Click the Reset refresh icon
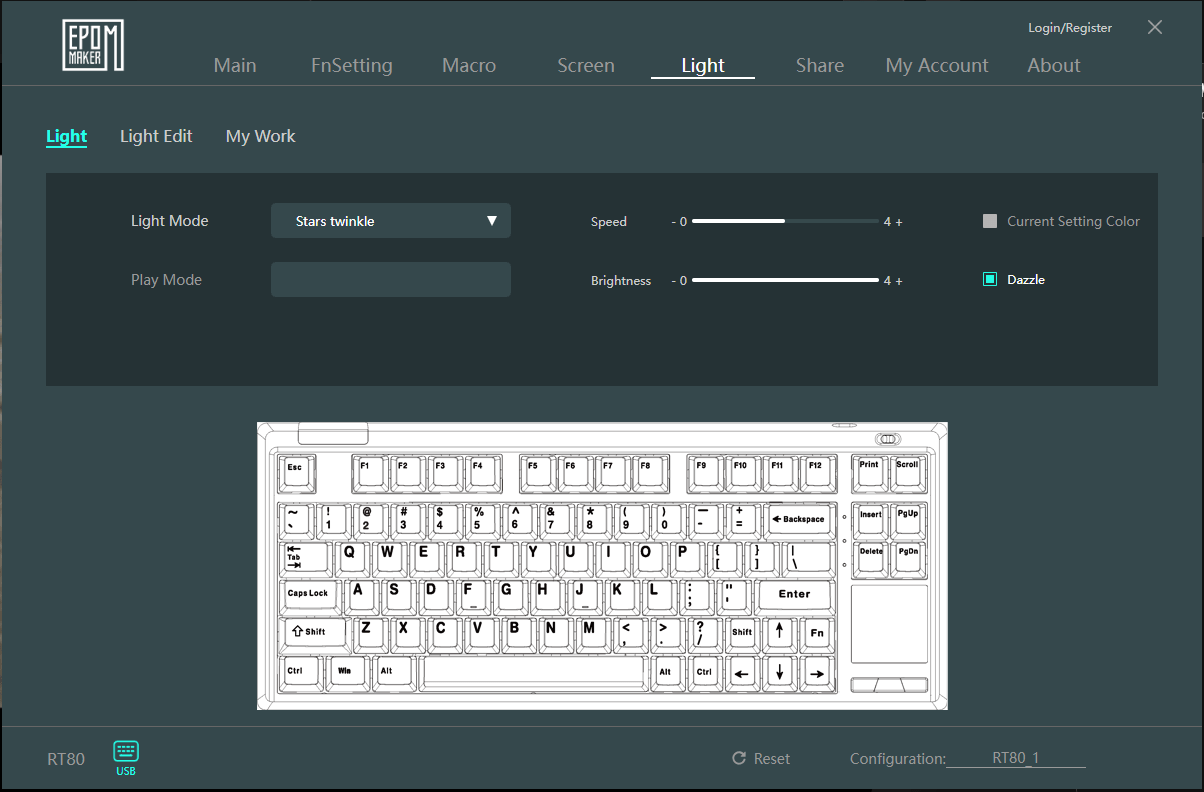Image resolution: width=1204 pixels, height=792 pixels. [x=739, y=759]
